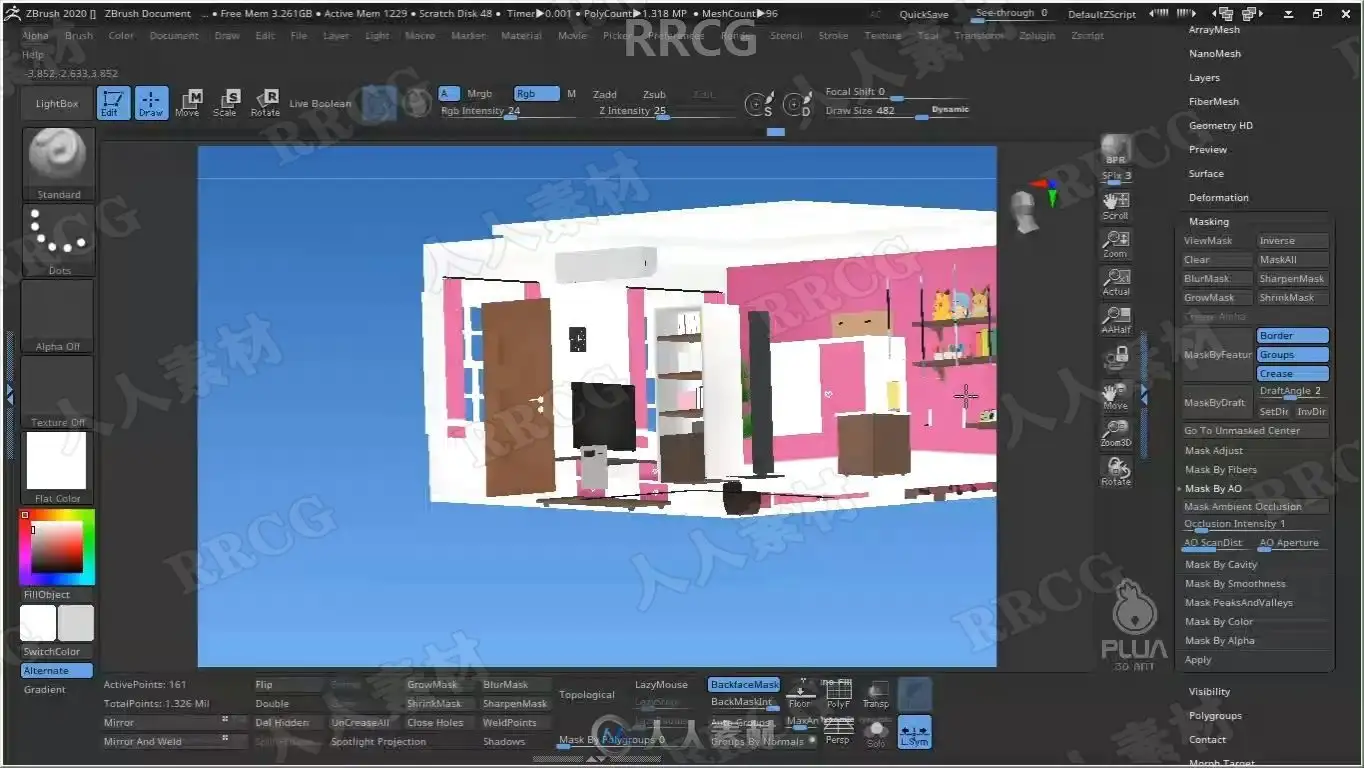
Task: Switch to the Scale transform tool
Action: coord(226,103)
